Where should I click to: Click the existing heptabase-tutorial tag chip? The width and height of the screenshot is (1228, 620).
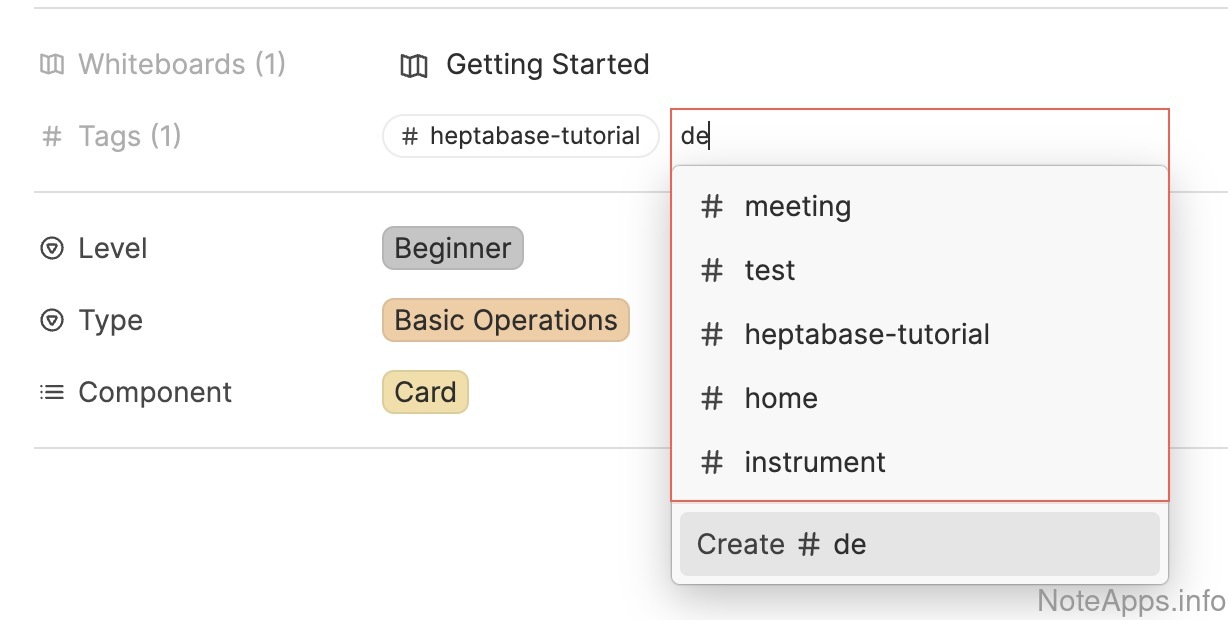point(521,137)
